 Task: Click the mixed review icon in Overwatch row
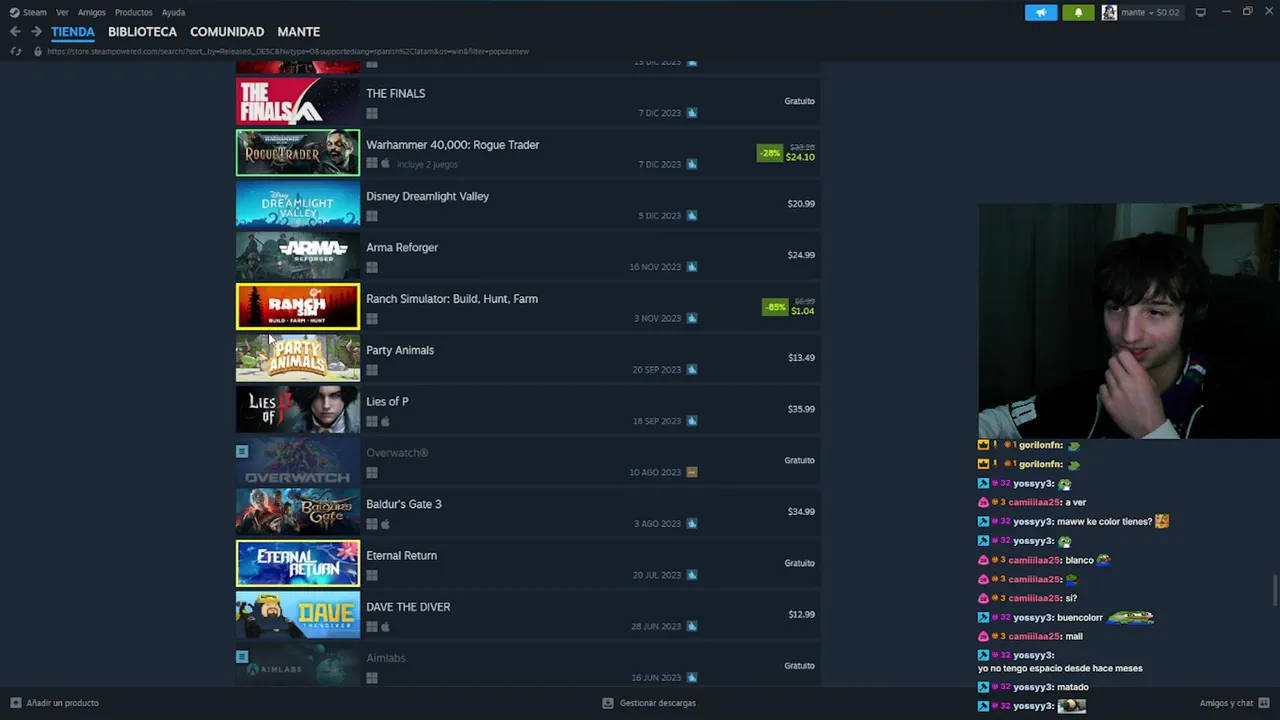[x=692, y=472]
